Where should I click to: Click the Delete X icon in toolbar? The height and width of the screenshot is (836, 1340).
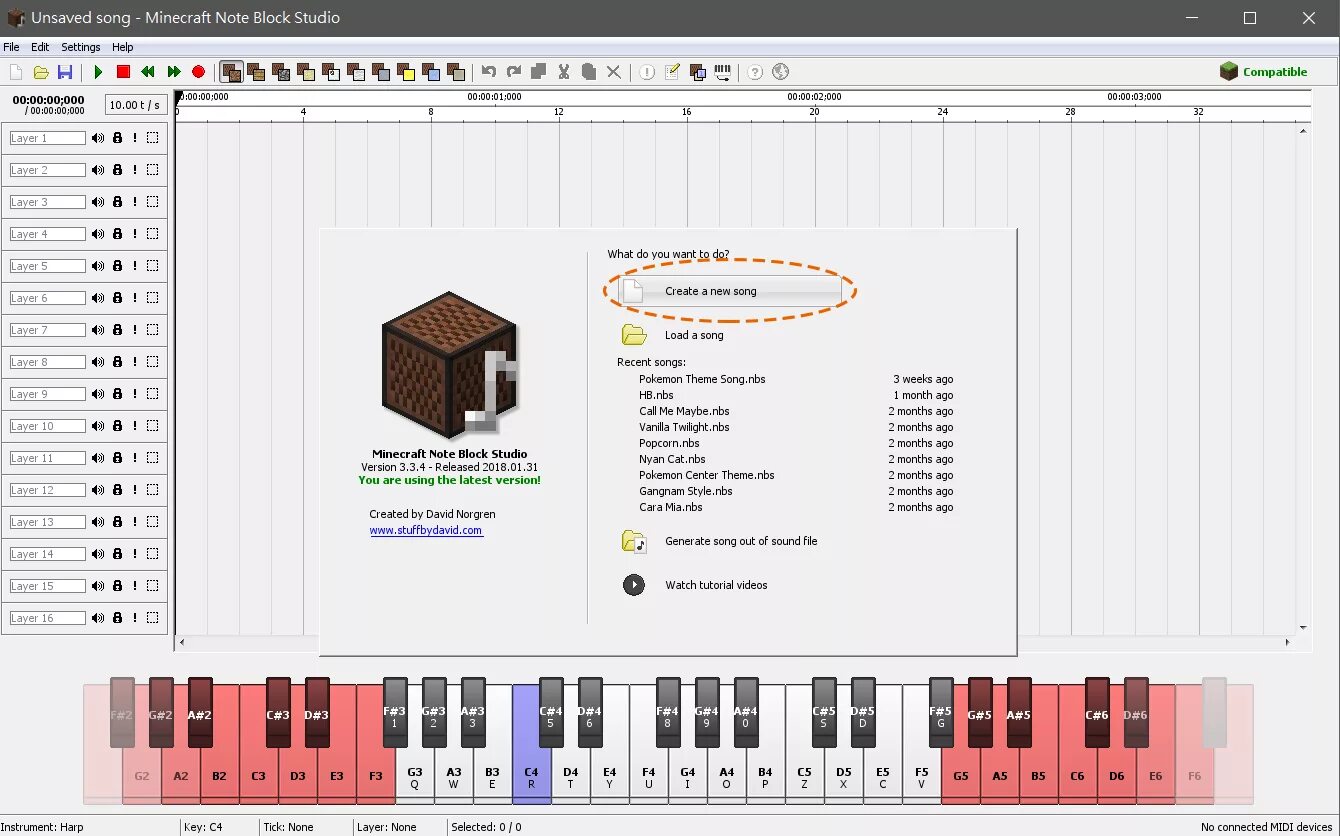coord(614,72)
